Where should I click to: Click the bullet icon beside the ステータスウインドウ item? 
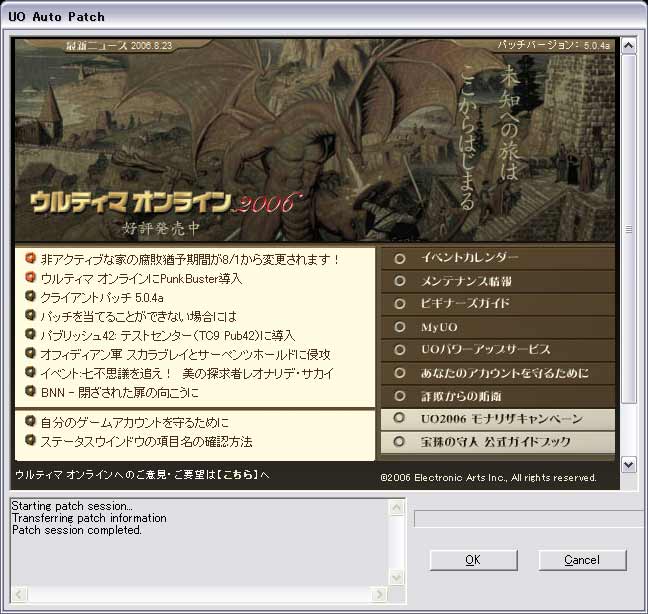[30, 440]
